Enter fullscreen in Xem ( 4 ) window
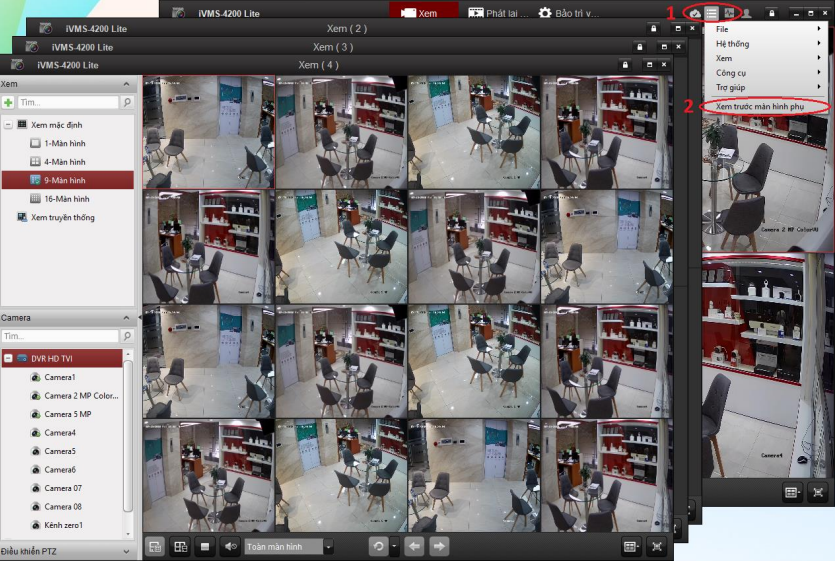 click(657, 547)
